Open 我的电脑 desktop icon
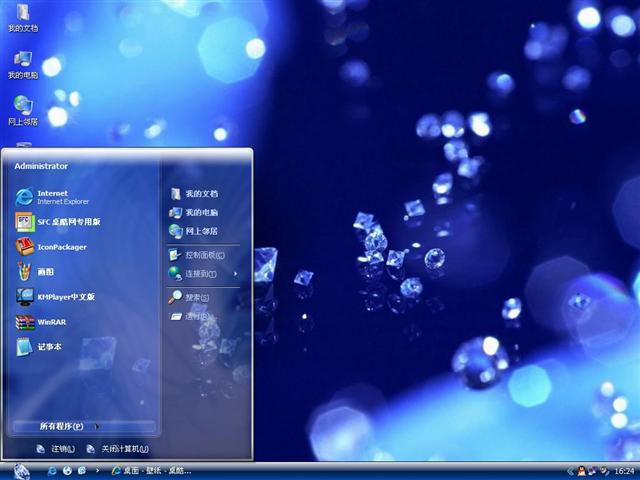Image resolution: width=640 pixels, height=480 pixels. click(x=23, y=65)
